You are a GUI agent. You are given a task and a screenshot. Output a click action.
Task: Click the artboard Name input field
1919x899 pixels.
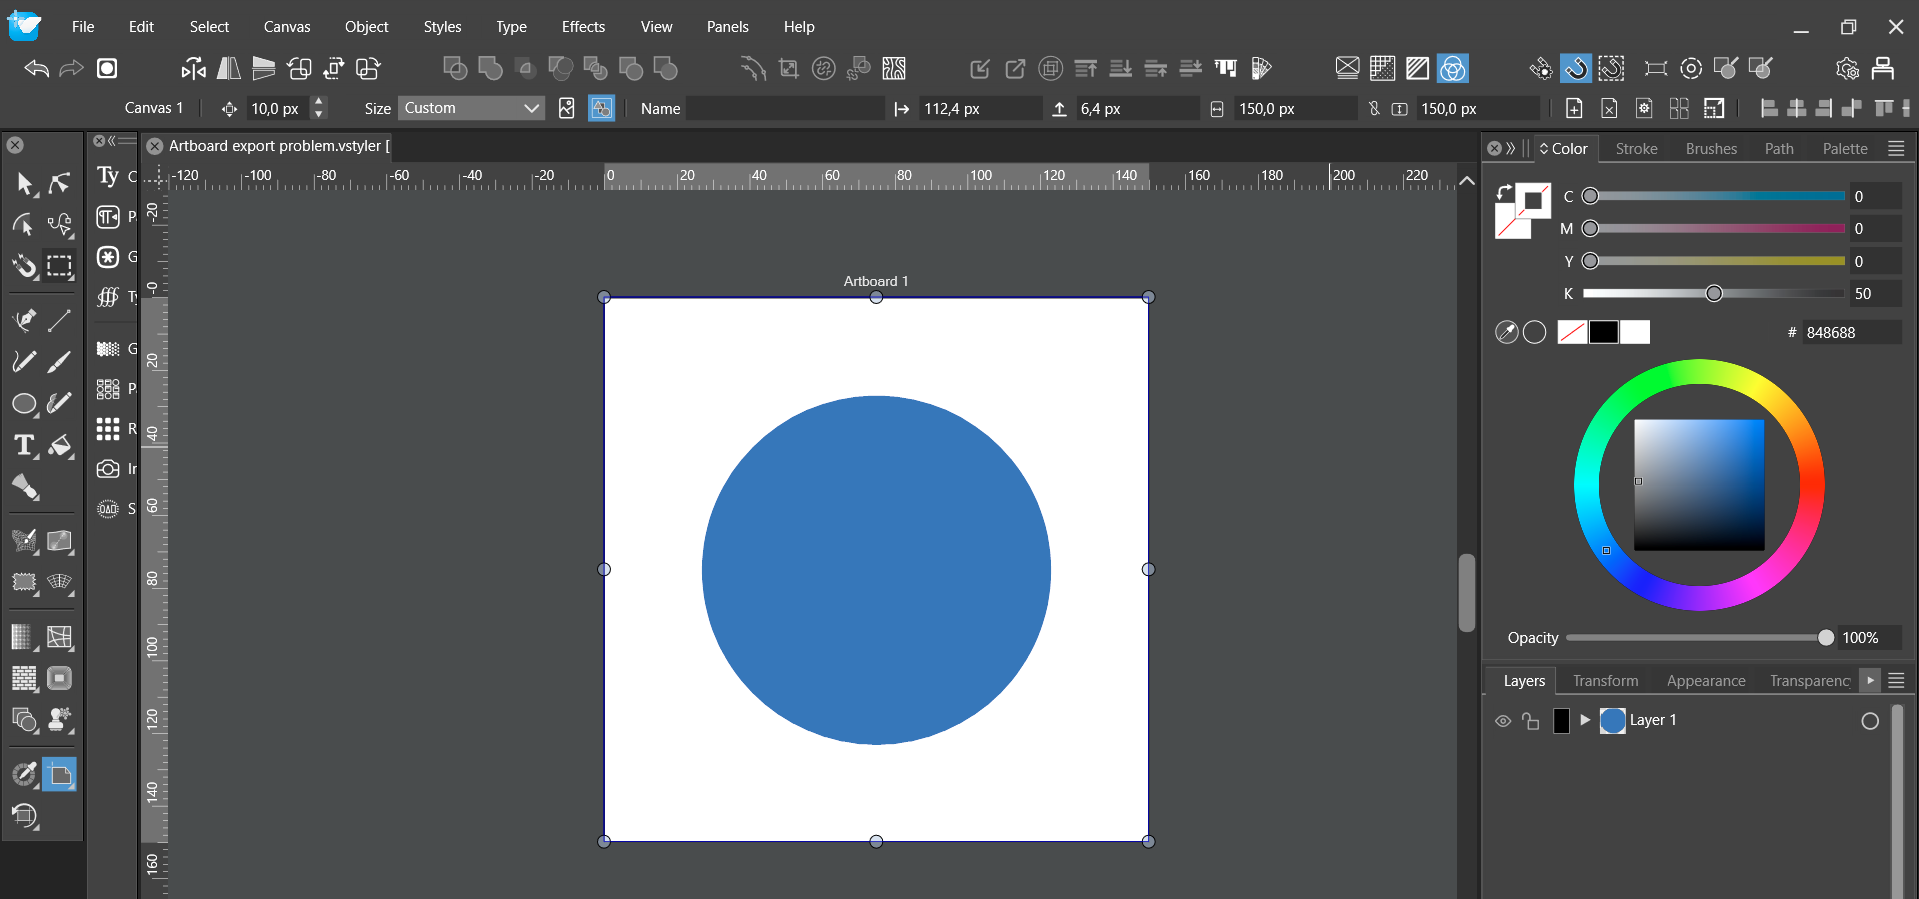(x=785, y=108)
